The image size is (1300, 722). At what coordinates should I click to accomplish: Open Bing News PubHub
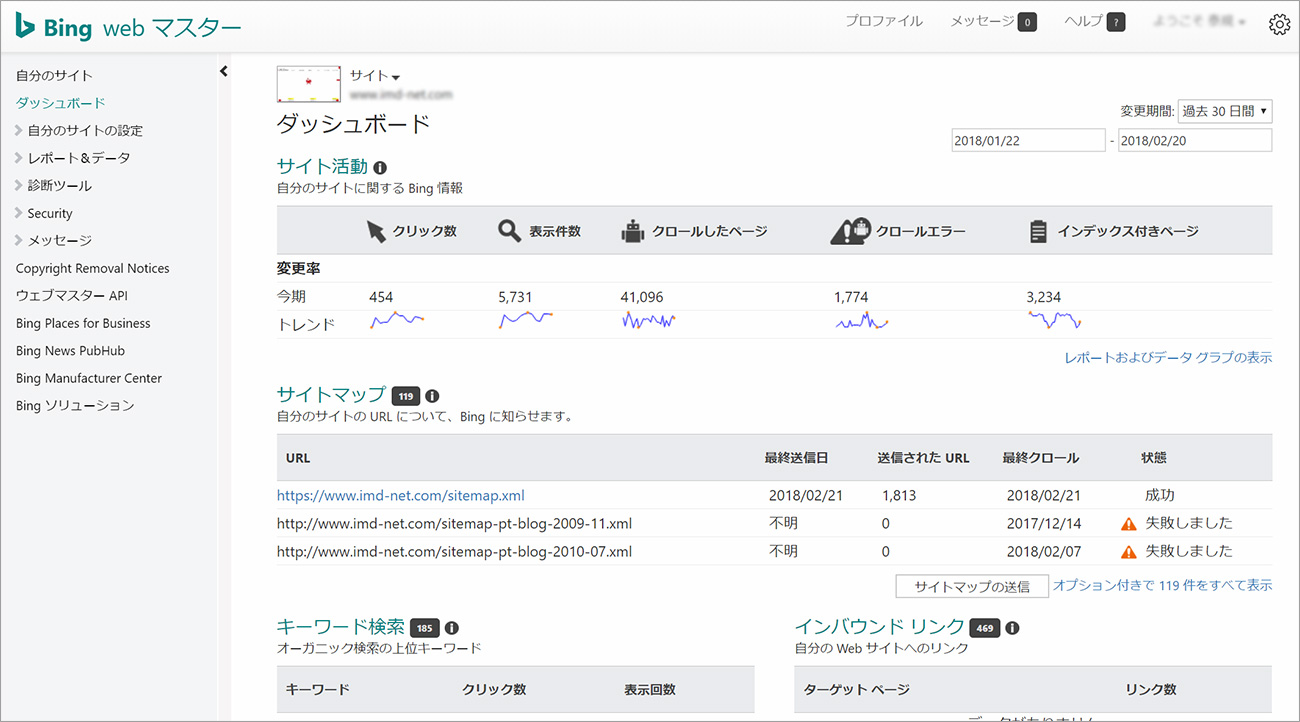tap(70, 350)
